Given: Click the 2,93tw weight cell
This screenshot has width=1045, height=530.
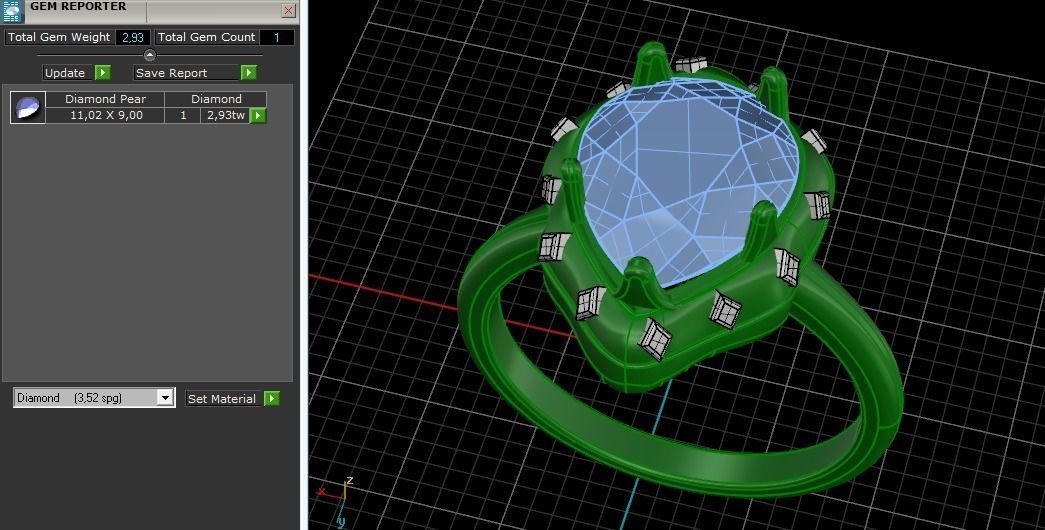Looking at the screenshot, I should coord(225,115).
